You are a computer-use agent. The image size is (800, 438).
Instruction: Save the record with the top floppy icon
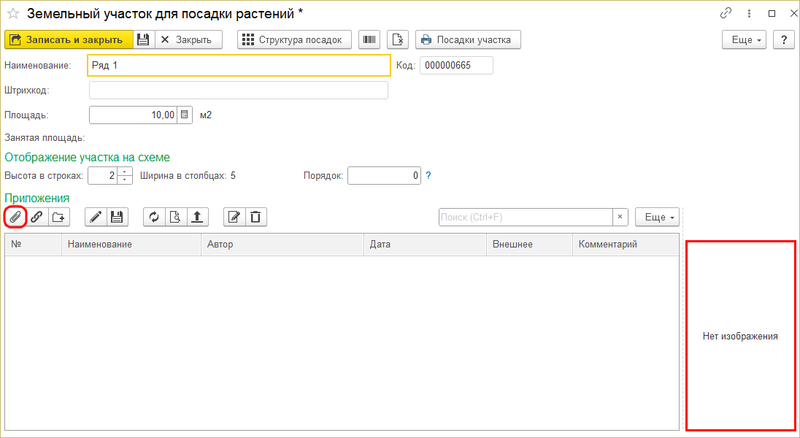[143, 40]
